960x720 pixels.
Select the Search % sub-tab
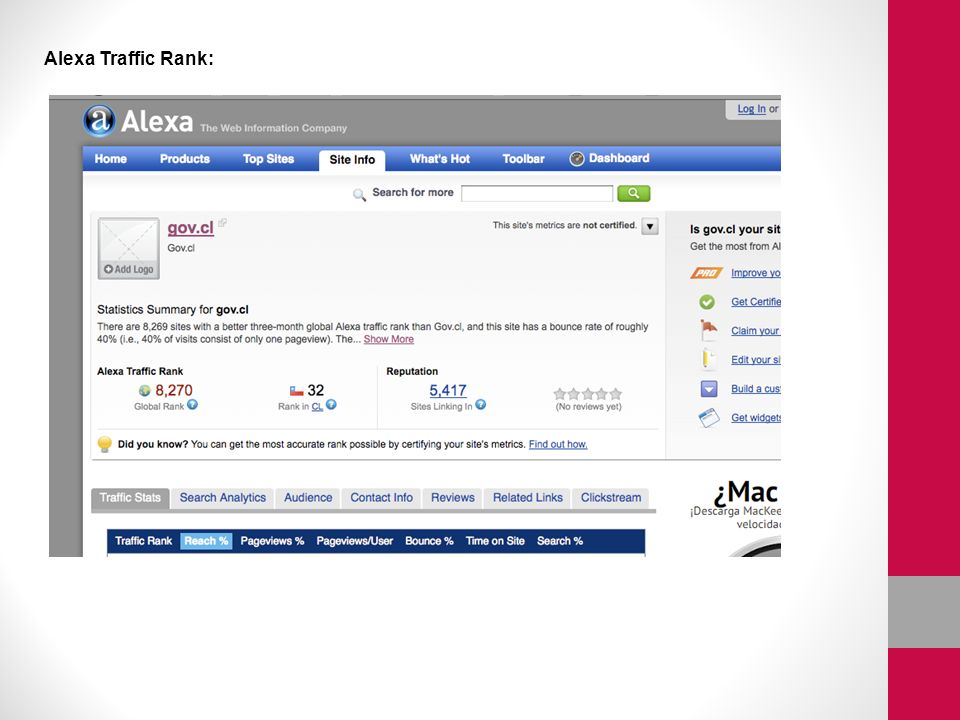pyautogui.click(x=560, y=541)
